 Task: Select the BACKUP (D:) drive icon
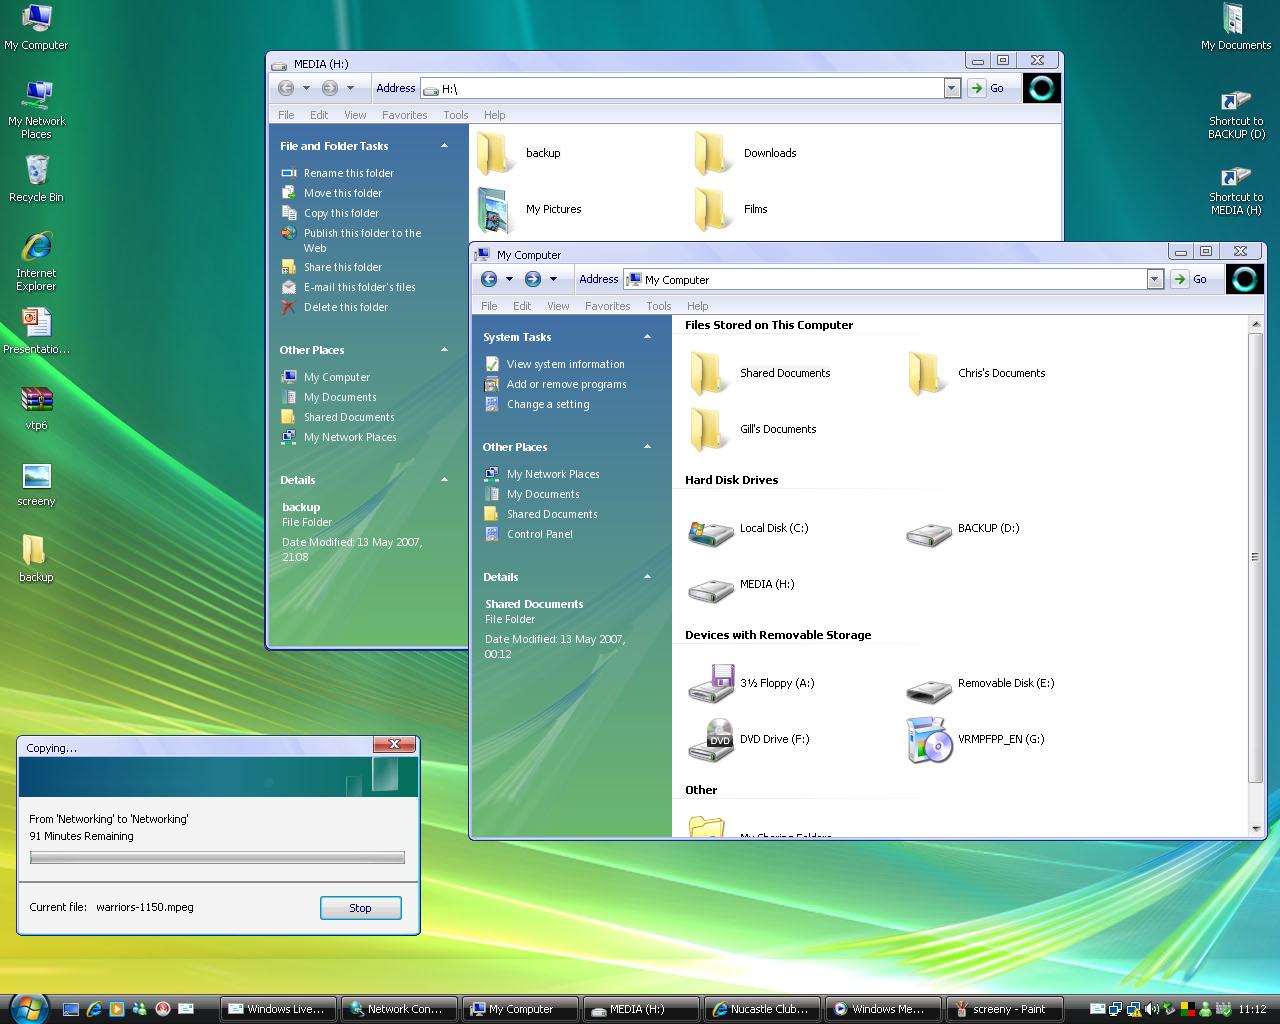(928, 532)
